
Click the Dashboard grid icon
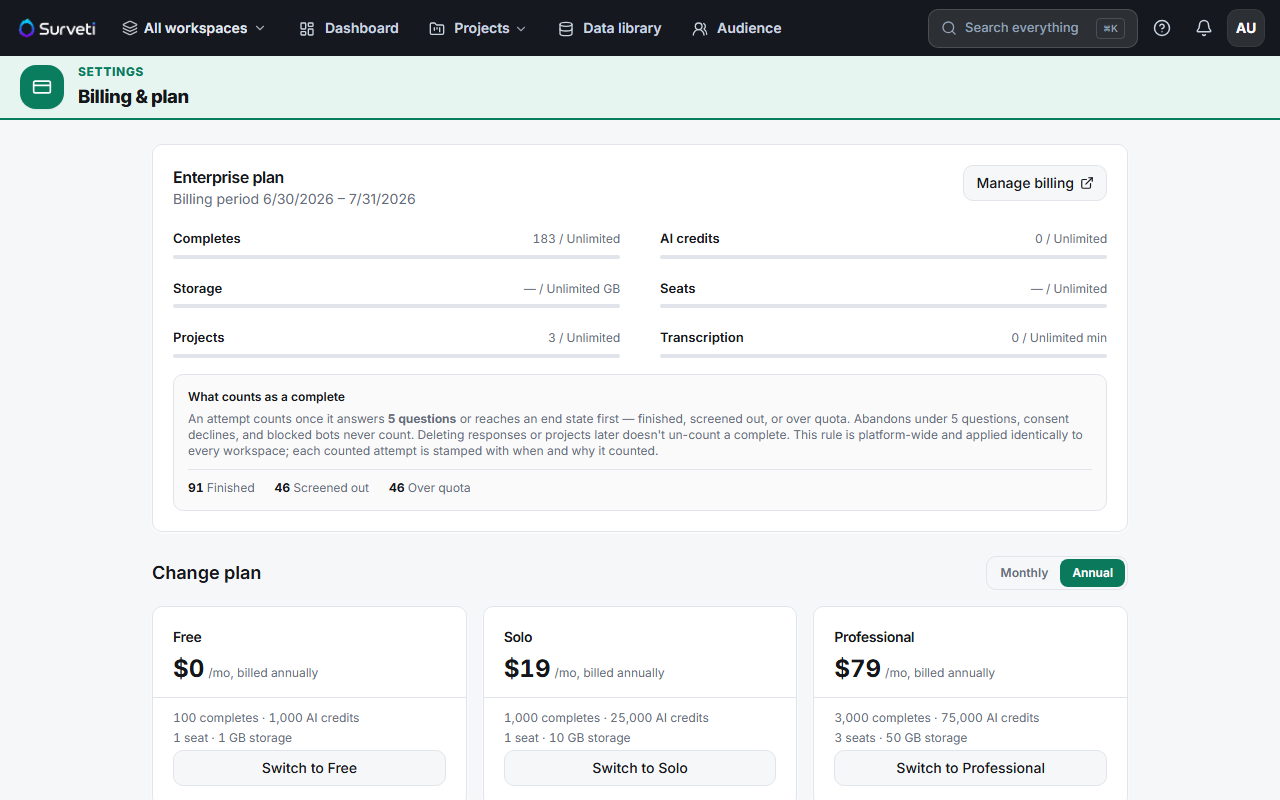tap(307, 28)
